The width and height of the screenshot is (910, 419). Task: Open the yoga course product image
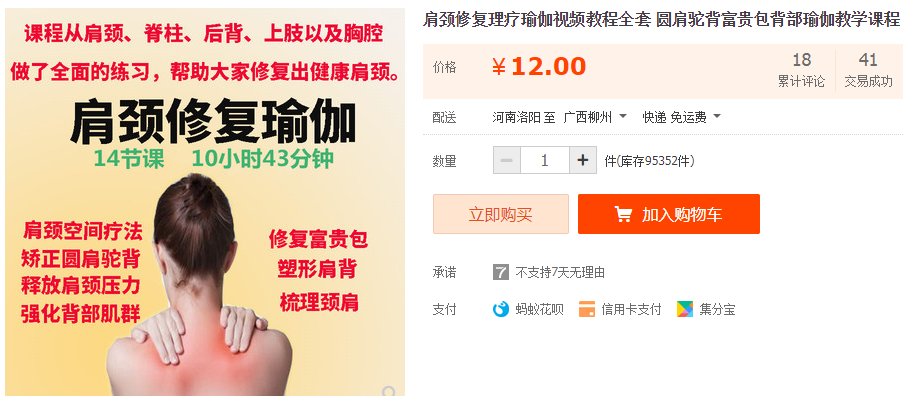(x=205, y=203)
